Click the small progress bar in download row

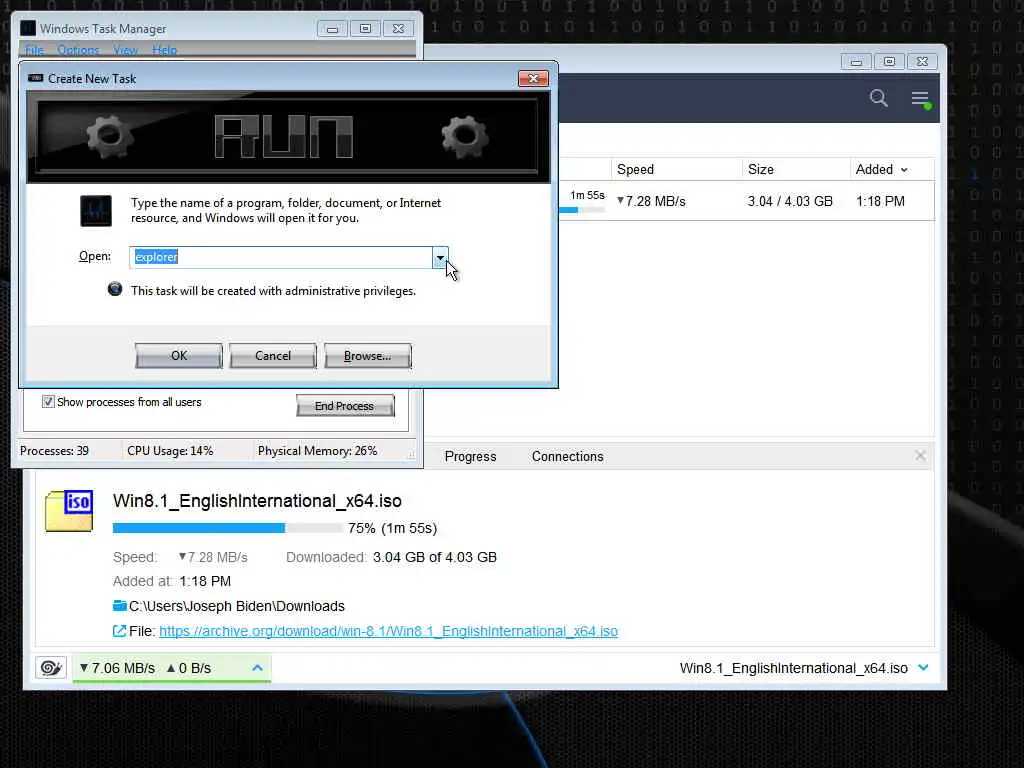point(583,210)
